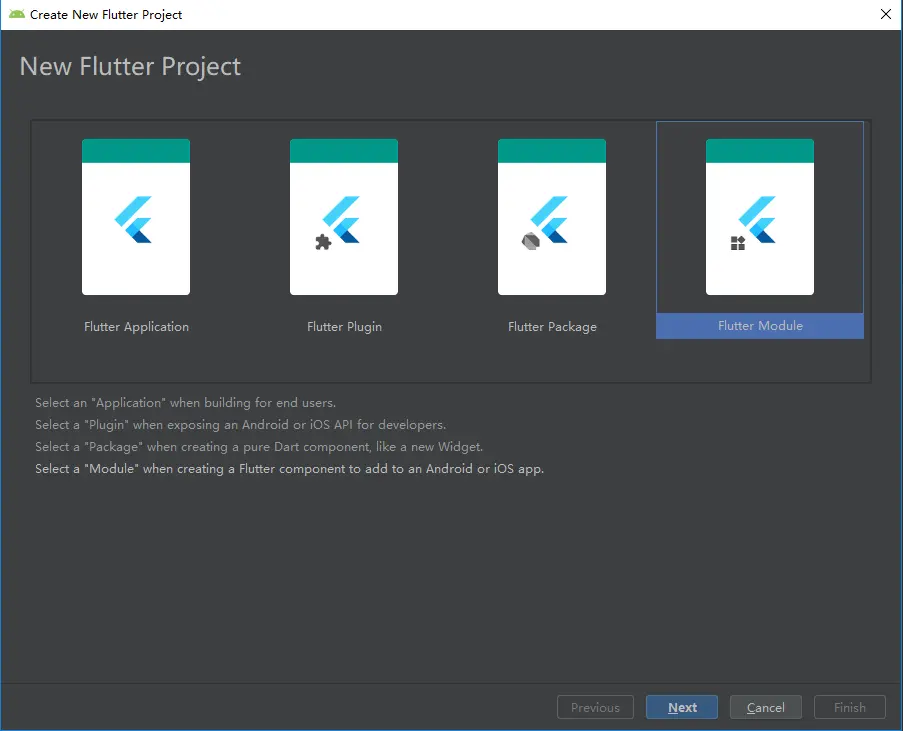This screenshot has height=731, width=903.
Task: Close the Create New Flutter Project dialog
Action: click(x=886, y=14)
